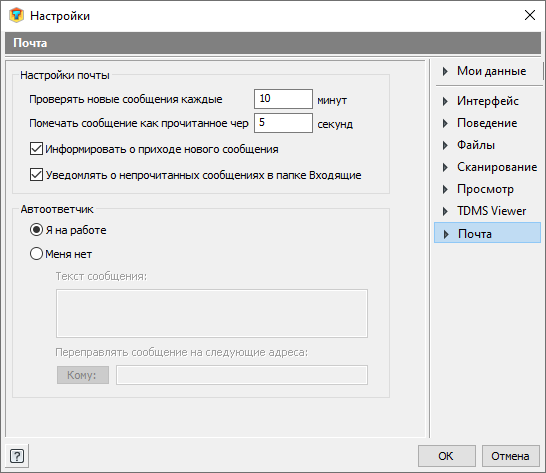Toggle Уведомлять о непрочитанных сообщениях checkbox

click(x=36, y=175)
